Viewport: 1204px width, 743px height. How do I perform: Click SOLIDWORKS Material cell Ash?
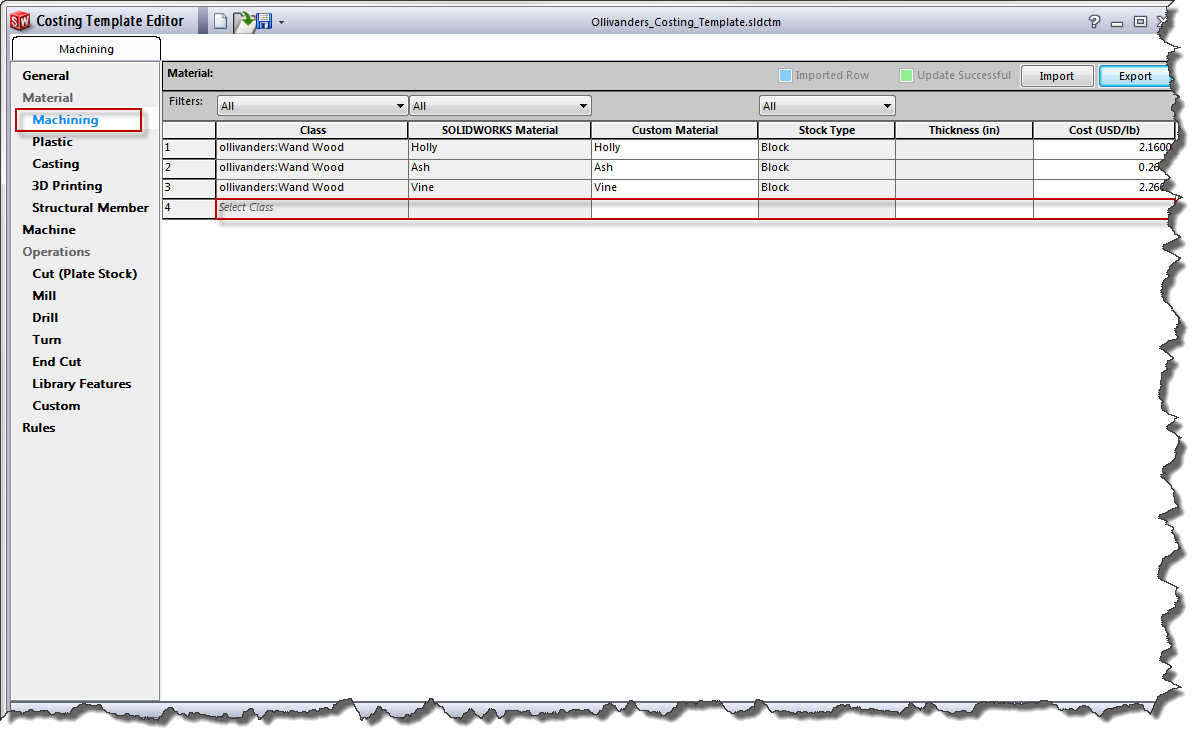[500, 168]
